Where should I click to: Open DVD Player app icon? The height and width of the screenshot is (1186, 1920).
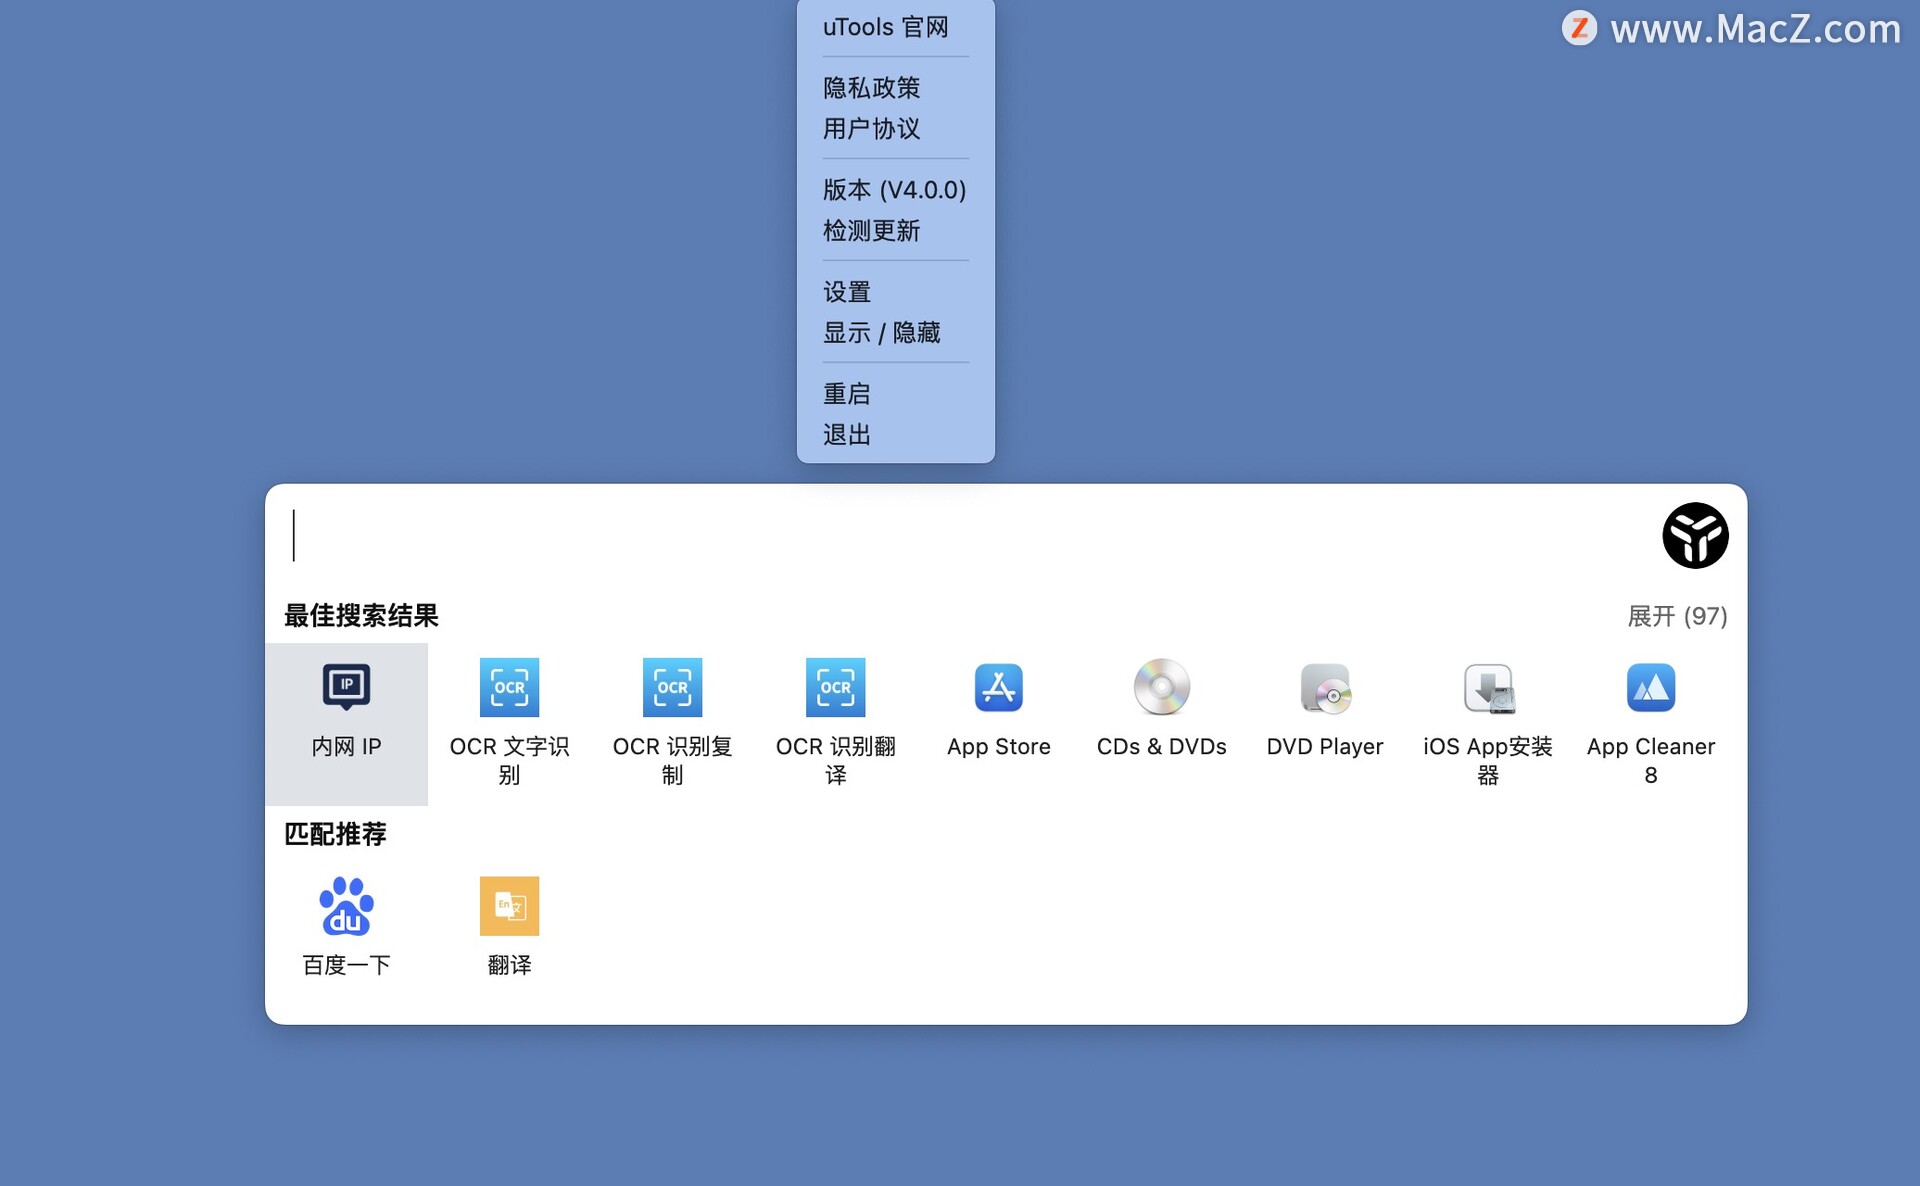coord(1325,688)
